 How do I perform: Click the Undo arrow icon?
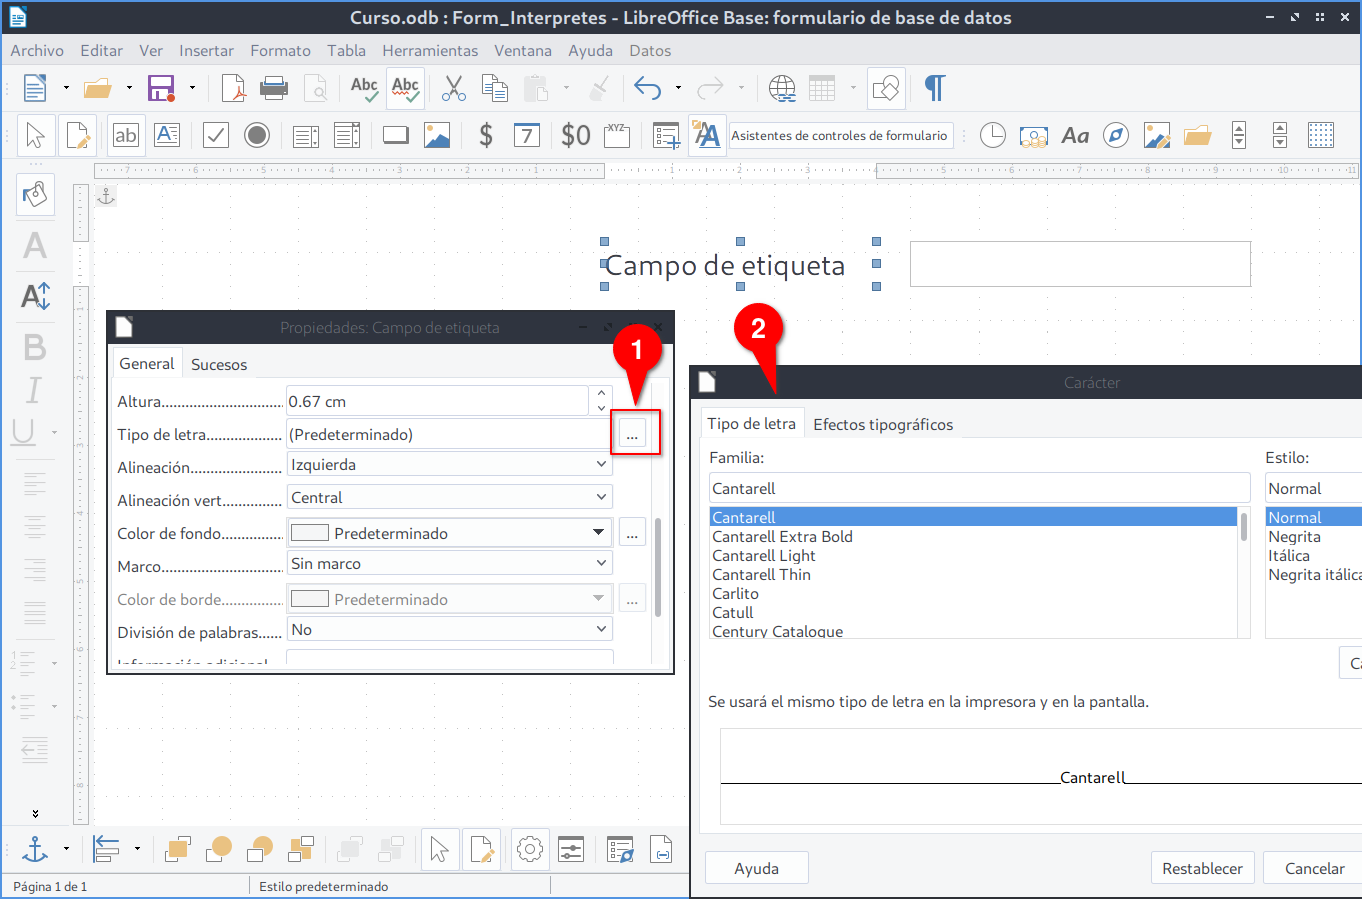coord(647,89)
